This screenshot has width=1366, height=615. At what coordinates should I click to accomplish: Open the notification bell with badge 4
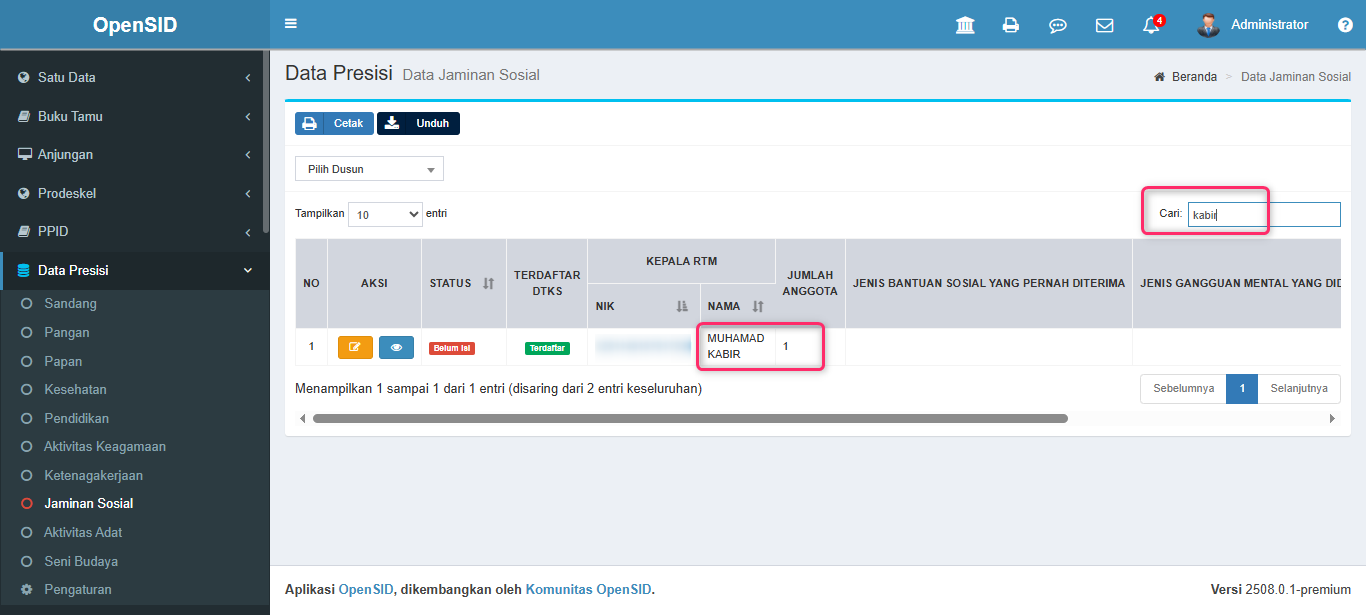coord(1151,25)
